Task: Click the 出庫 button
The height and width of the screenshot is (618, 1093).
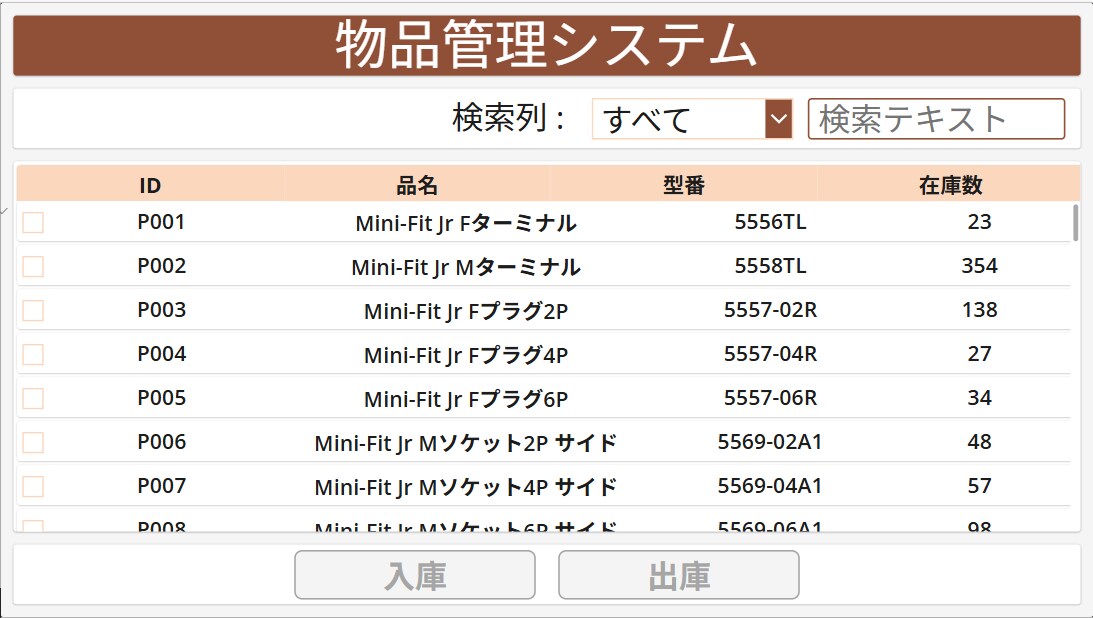Action: coord(678,575)
